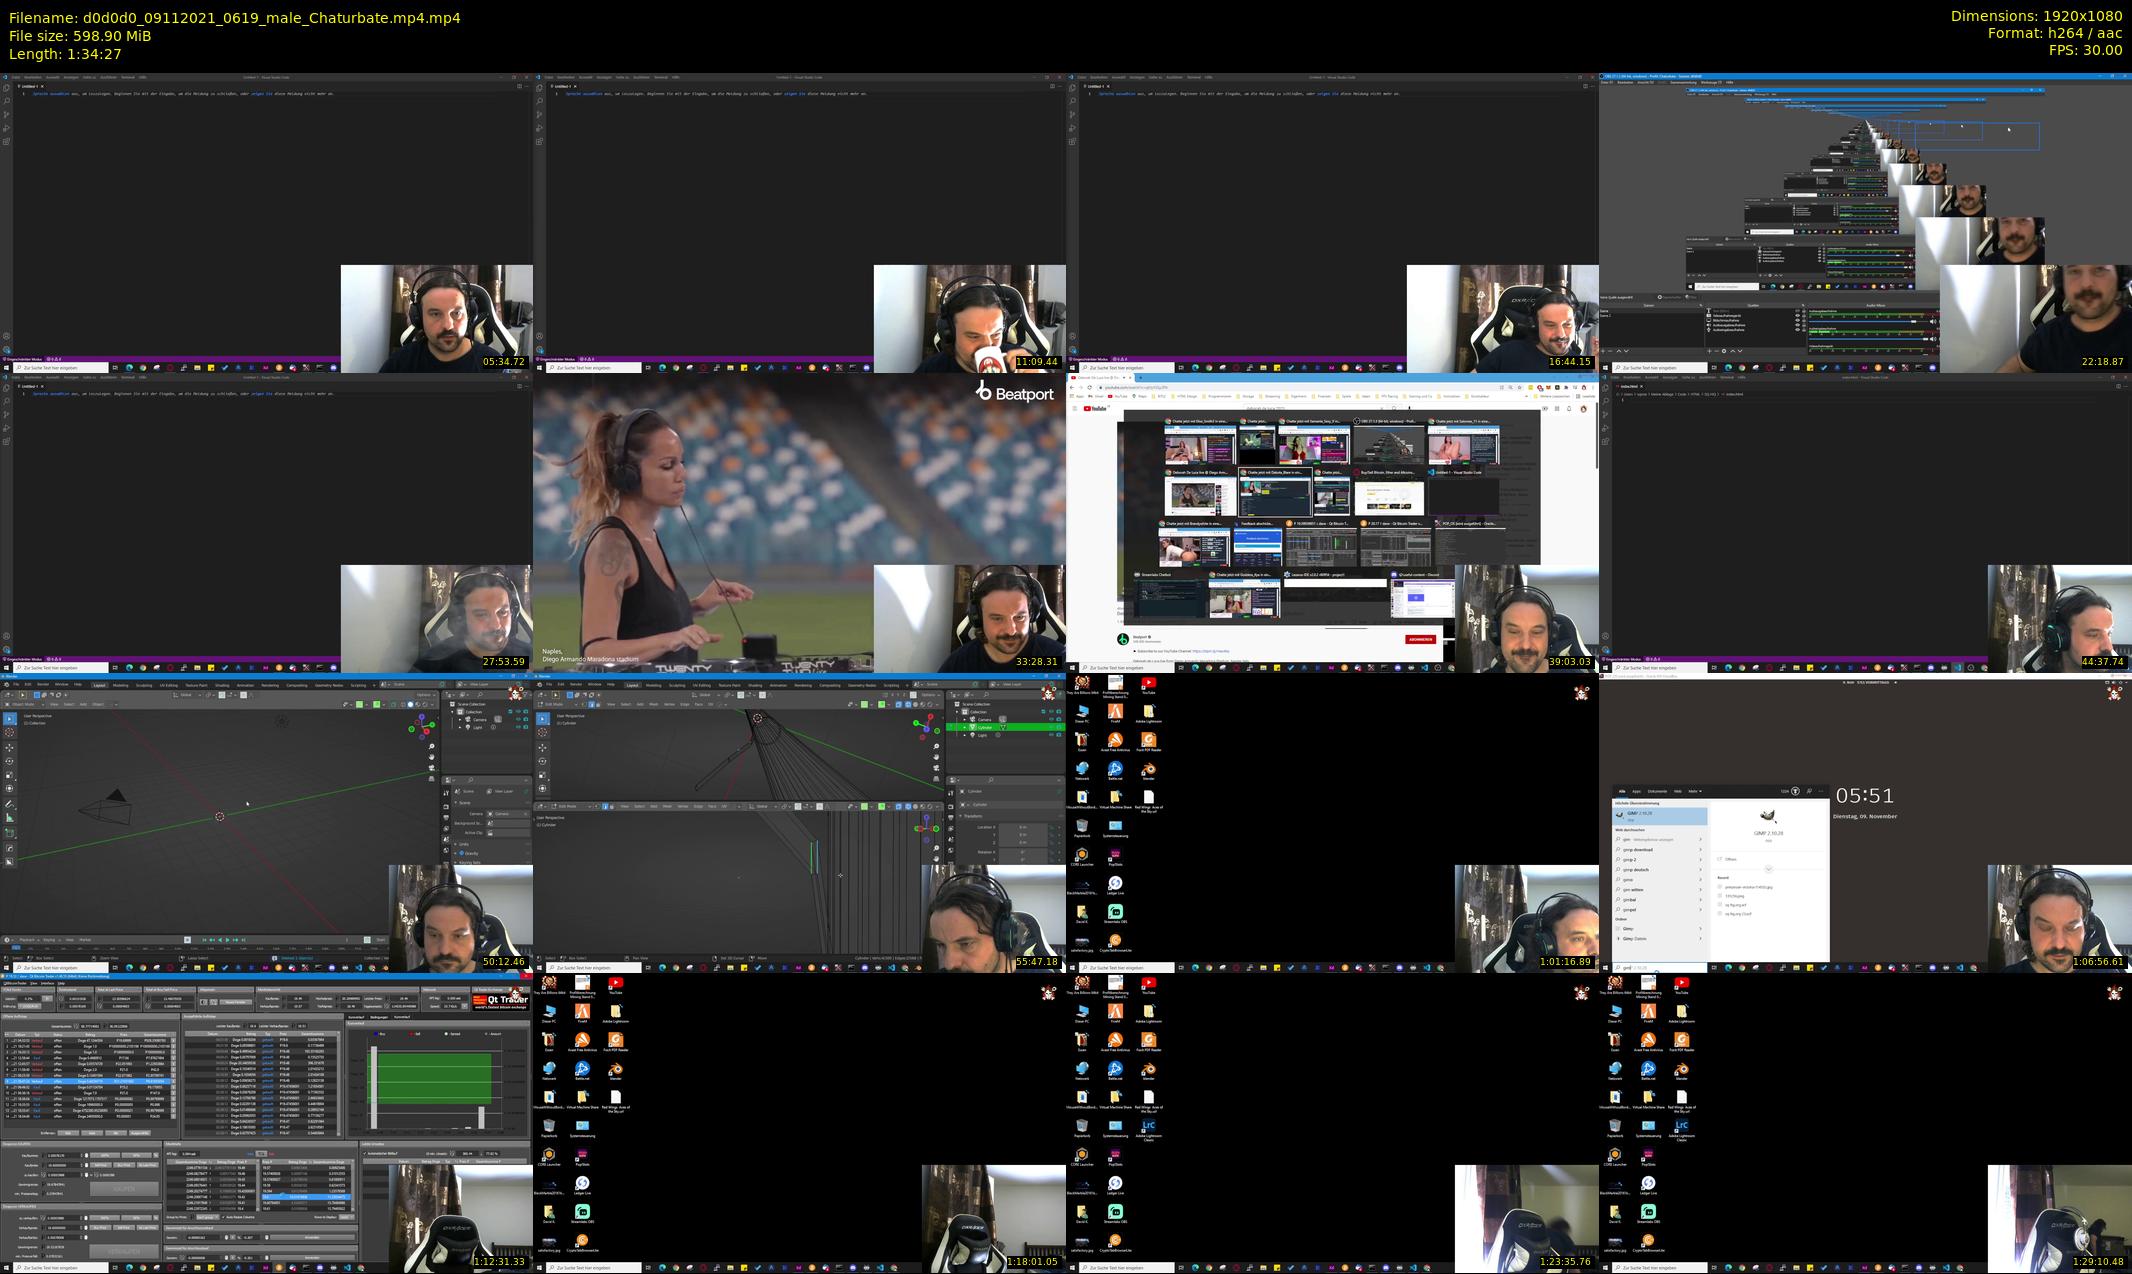Image resolution: width=2132 pixels, height=1274 pixels.
Task: Open Object Mode dropdown in 50:12 Blender frame
Action: point(23,704)
